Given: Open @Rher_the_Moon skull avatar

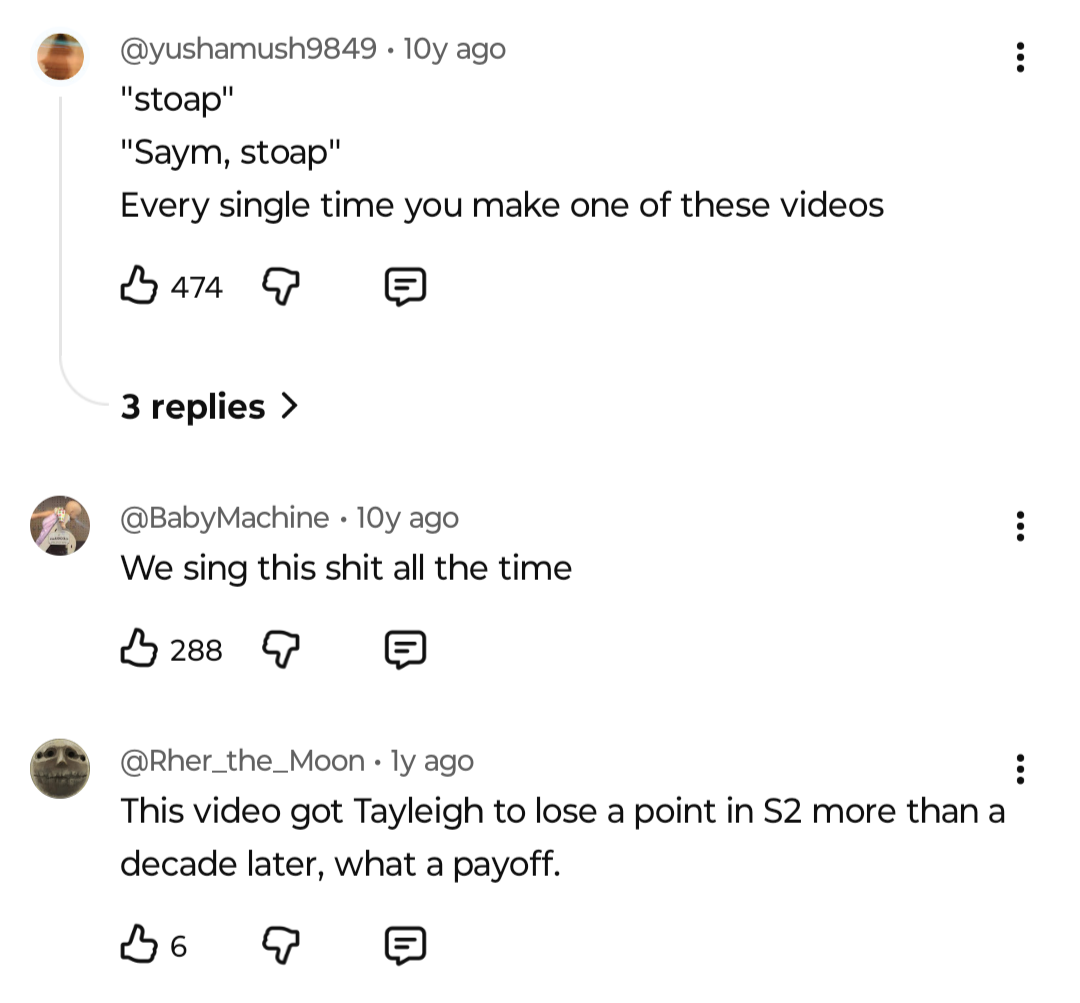Looking at the screenshot, I should [61, 768].
